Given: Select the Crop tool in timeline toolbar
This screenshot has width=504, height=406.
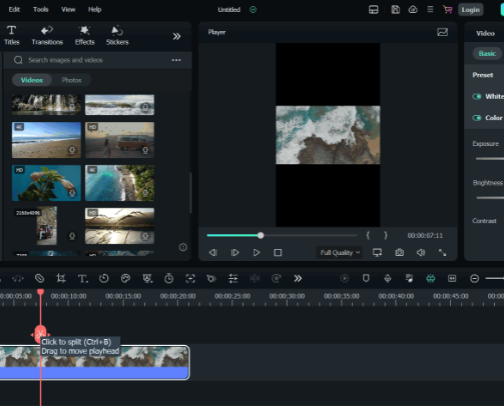Looking at the screenshot, I should point(61,278).
